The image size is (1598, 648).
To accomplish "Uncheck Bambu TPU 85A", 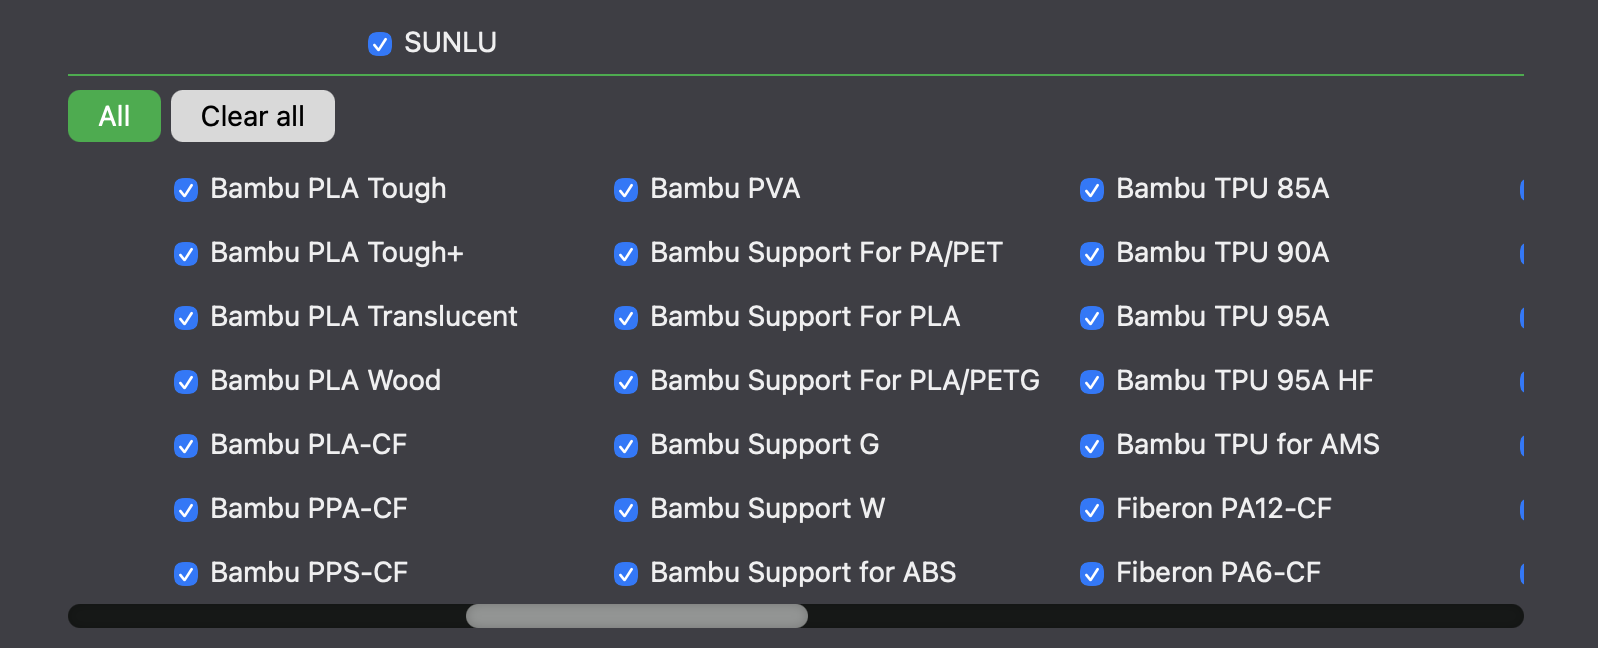I will (1092, 190).
